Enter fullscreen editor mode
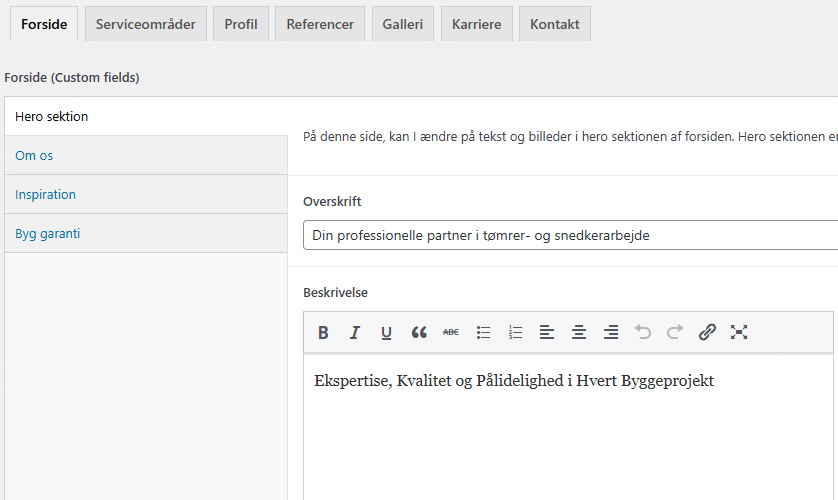Viewport: 838px width, 500px height. pos(739,333)
